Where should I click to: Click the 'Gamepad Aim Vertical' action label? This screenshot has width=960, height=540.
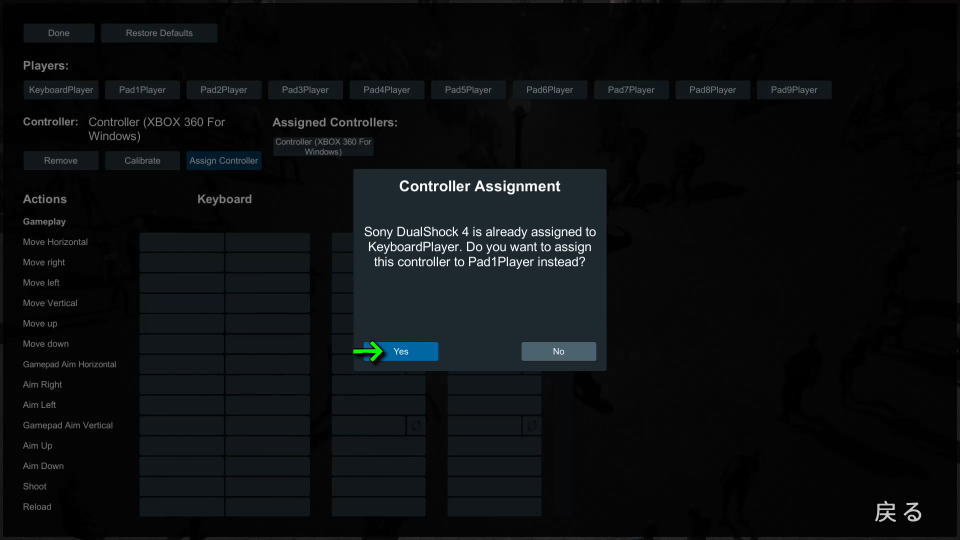click(x=67, y=425)
